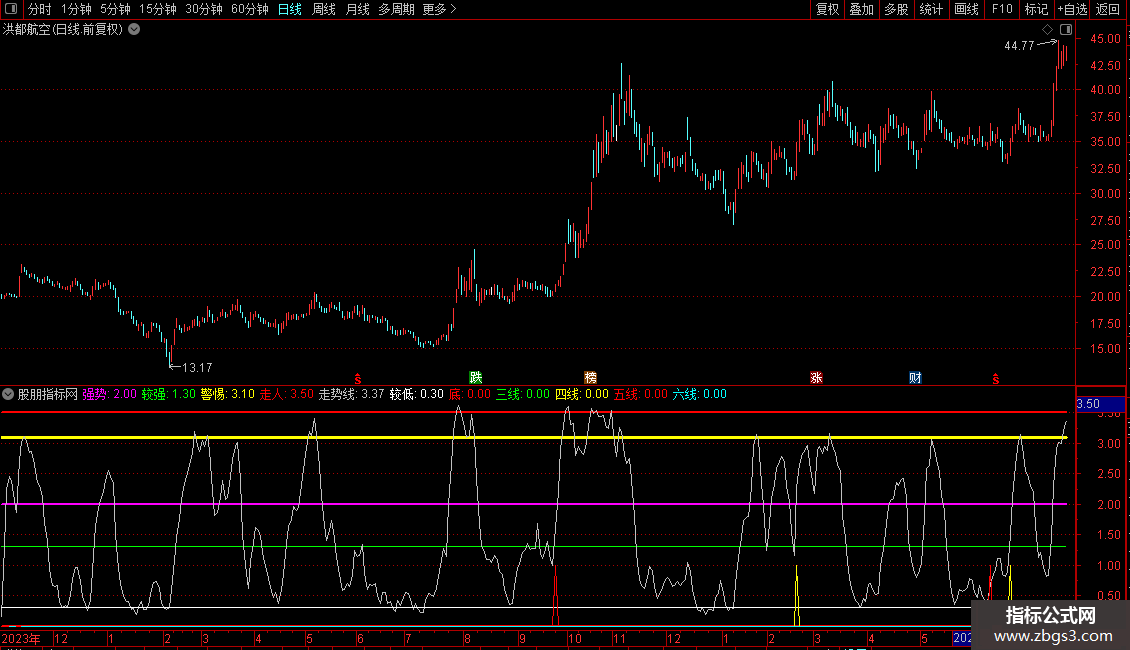1130x650 pixels.
Task: Click the 警惕: 3.10 indicator value
Action: coord(228,394)
